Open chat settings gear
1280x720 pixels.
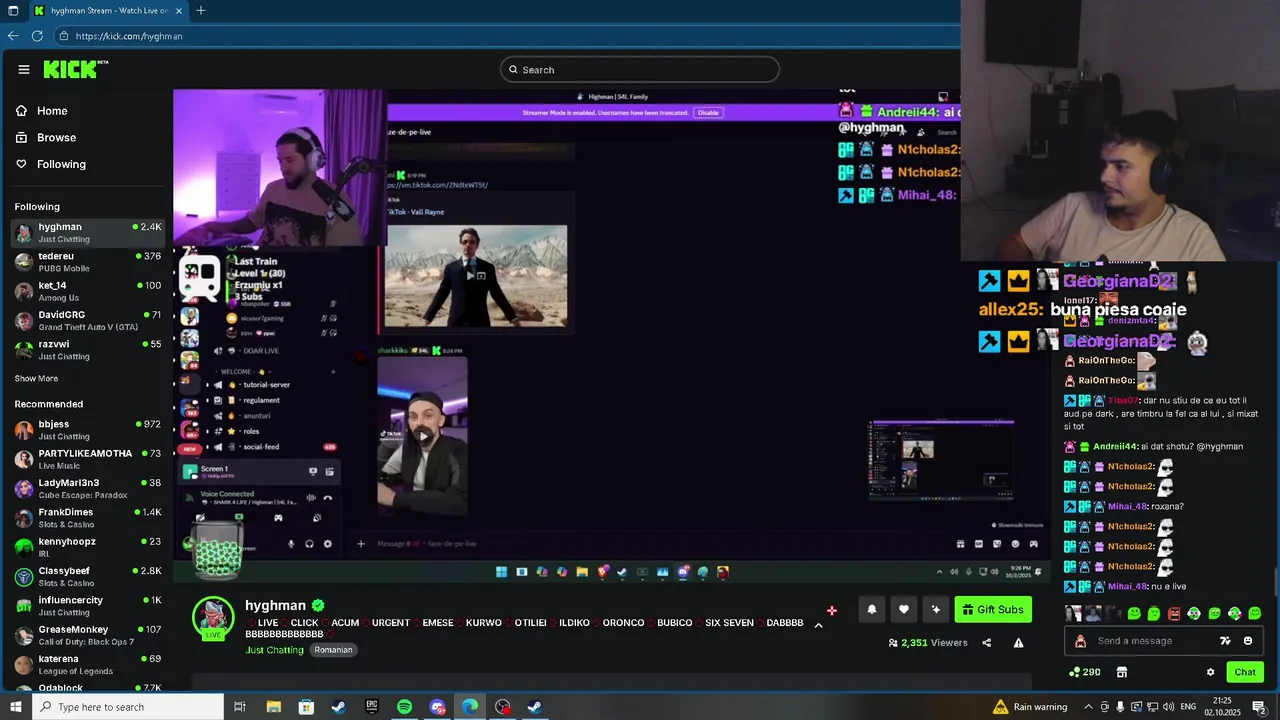click(1210, 672)
